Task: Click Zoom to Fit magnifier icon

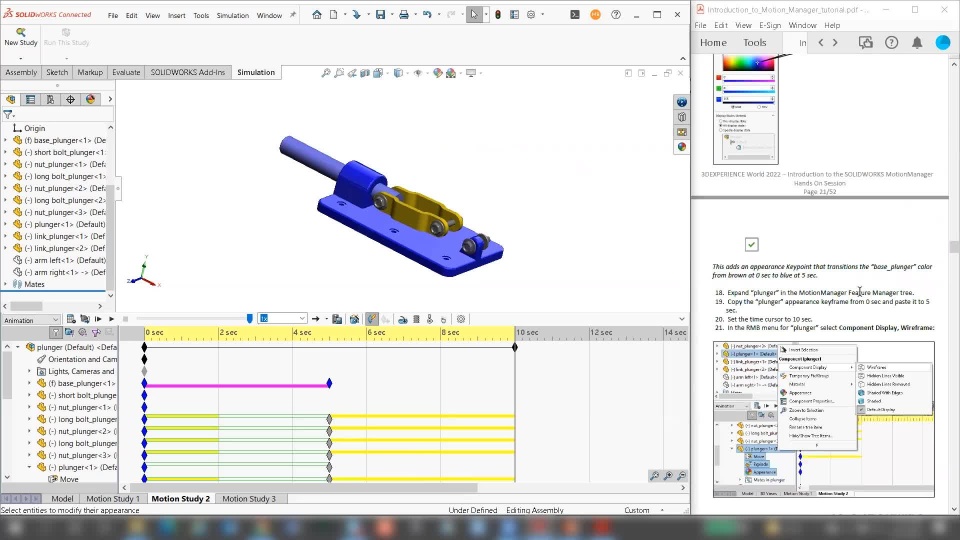Action: (326, 73)
